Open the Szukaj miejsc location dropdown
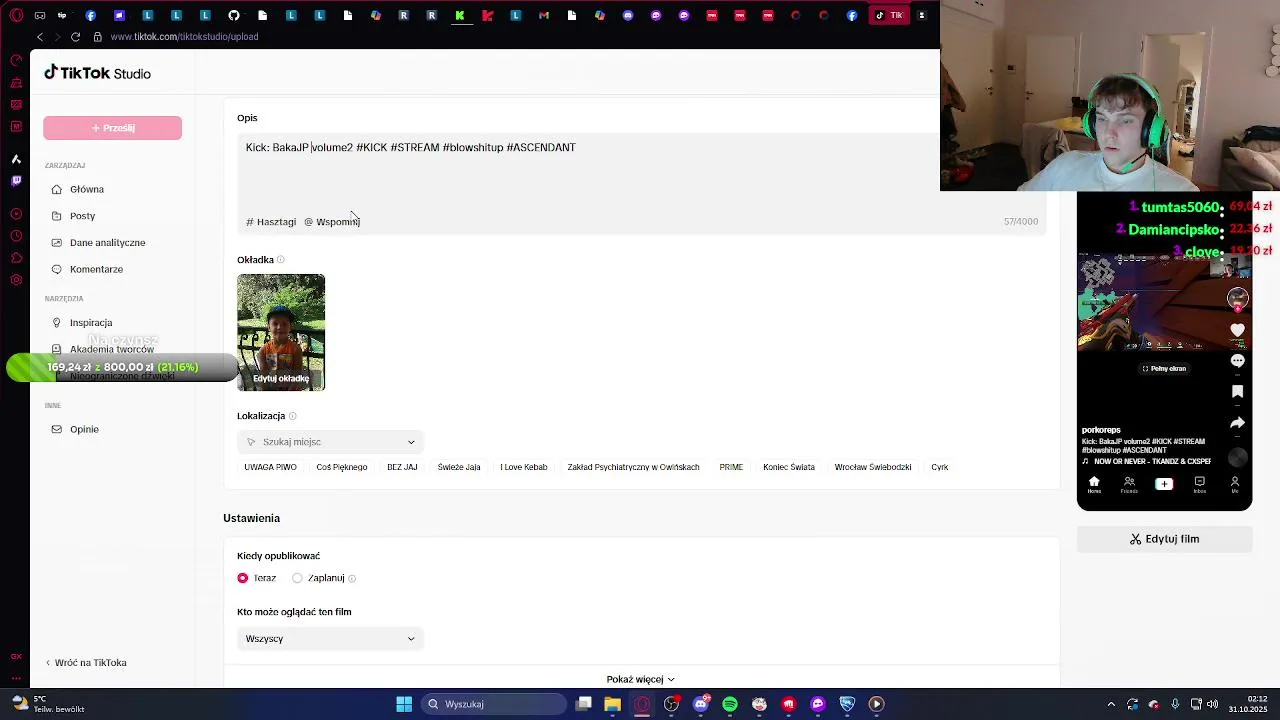 [330, 442]
